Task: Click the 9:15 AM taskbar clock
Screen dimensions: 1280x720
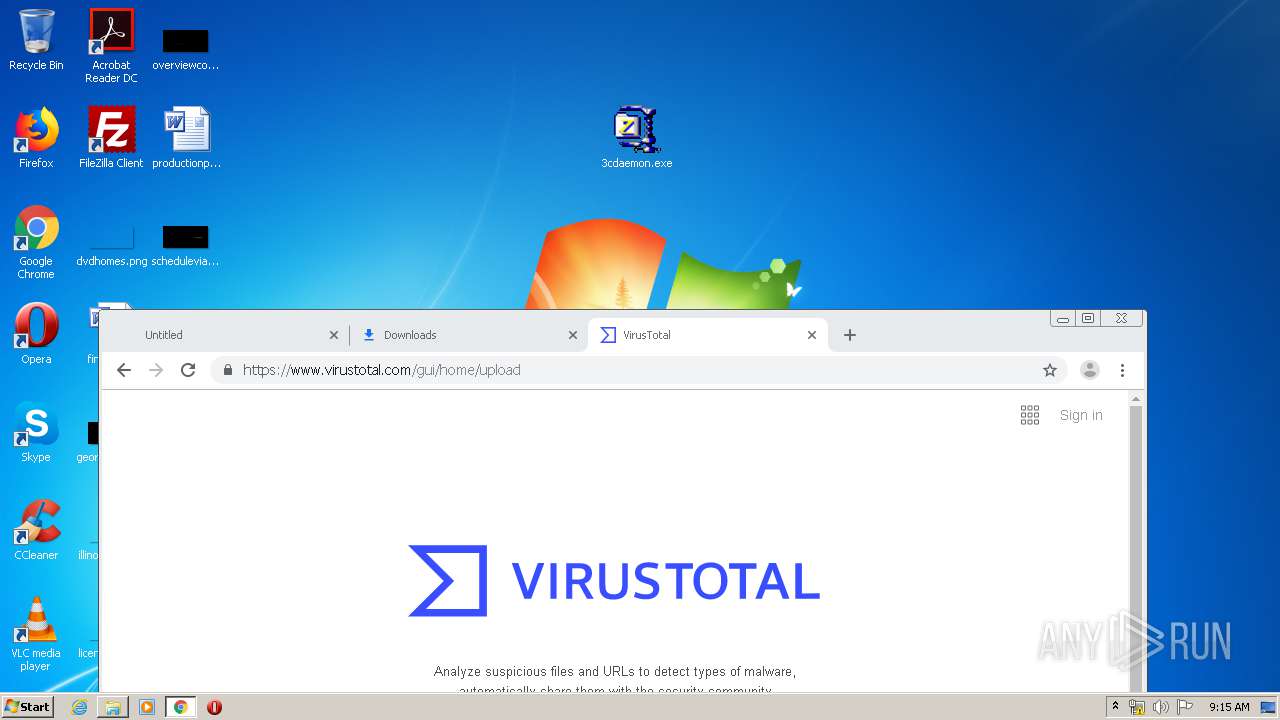Action: tap(1229, 707)
